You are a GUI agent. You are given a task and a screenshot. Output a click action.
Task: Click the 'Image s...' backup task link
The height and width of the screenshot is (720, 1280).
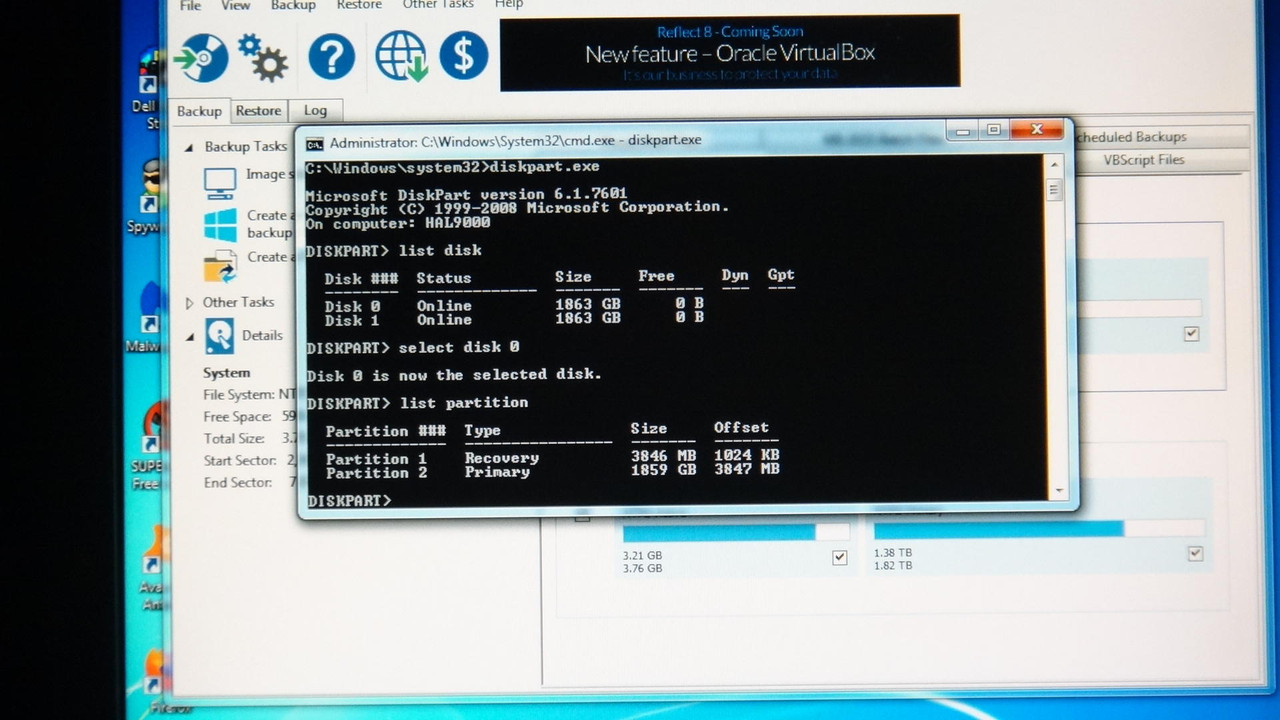(270, 174)
